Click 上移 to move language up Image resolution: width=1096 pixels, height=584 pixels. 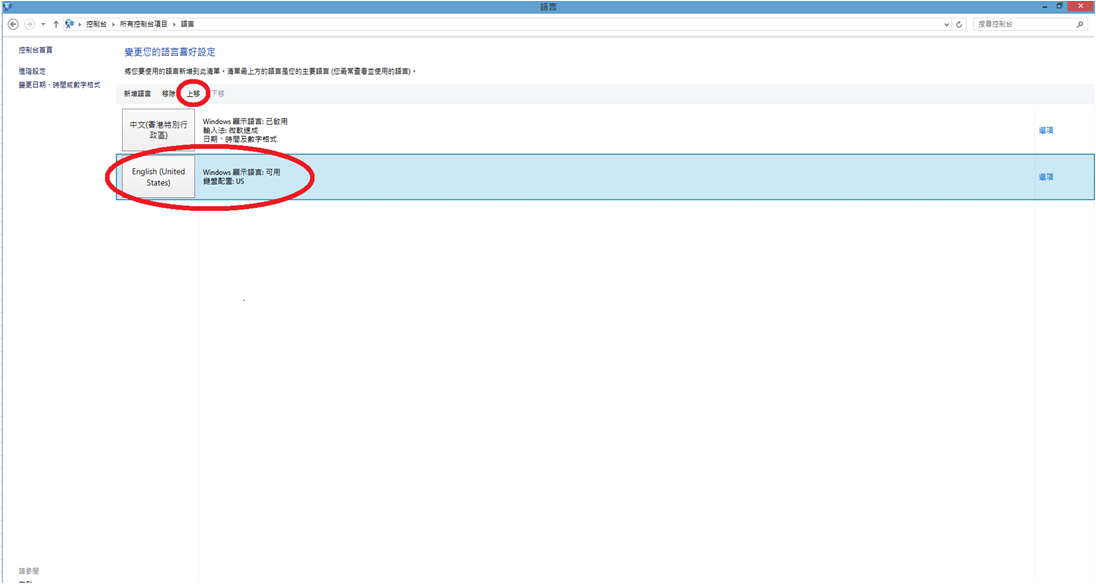pos(193,93)
